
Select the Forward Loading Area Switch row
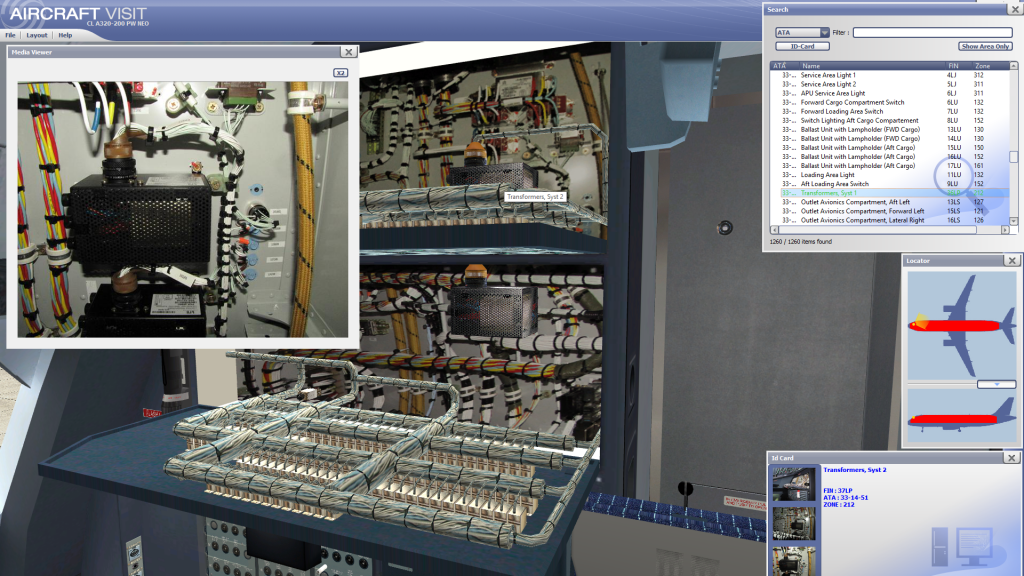click(x=889, y=112)
